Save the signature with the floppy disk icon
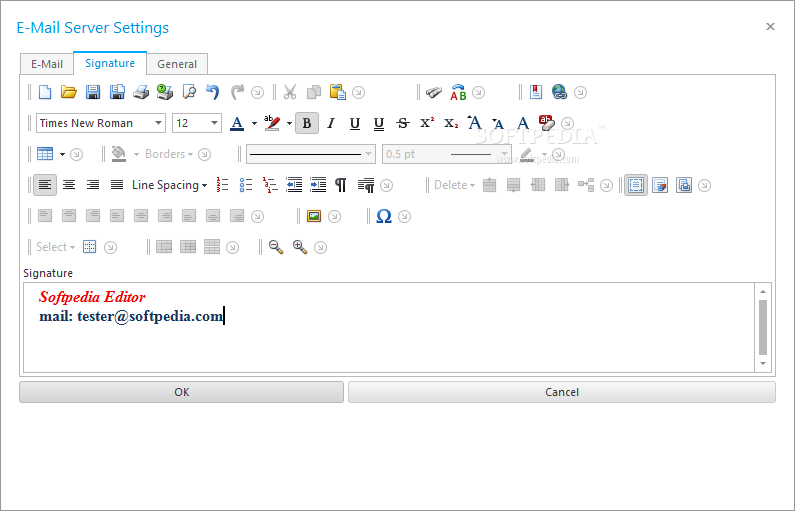795x511 pixels. point(93,92)
